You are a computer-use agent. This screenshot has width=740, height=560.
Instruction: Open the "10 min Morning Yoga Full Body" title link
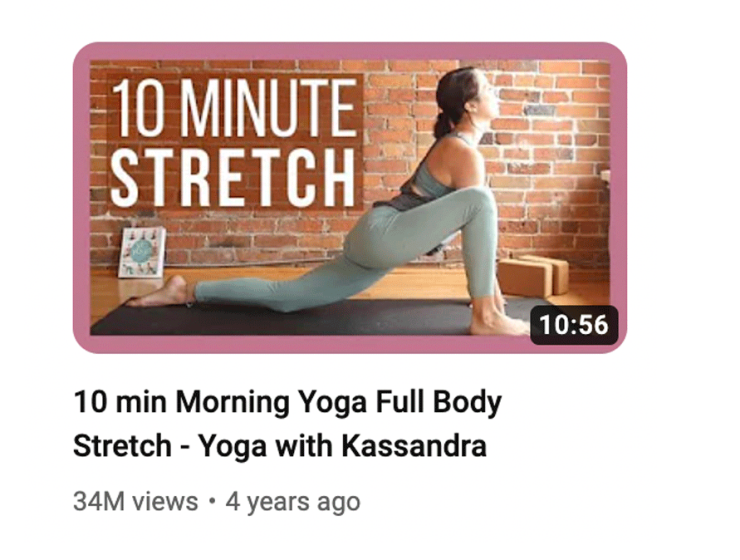[x=287, y=403]
